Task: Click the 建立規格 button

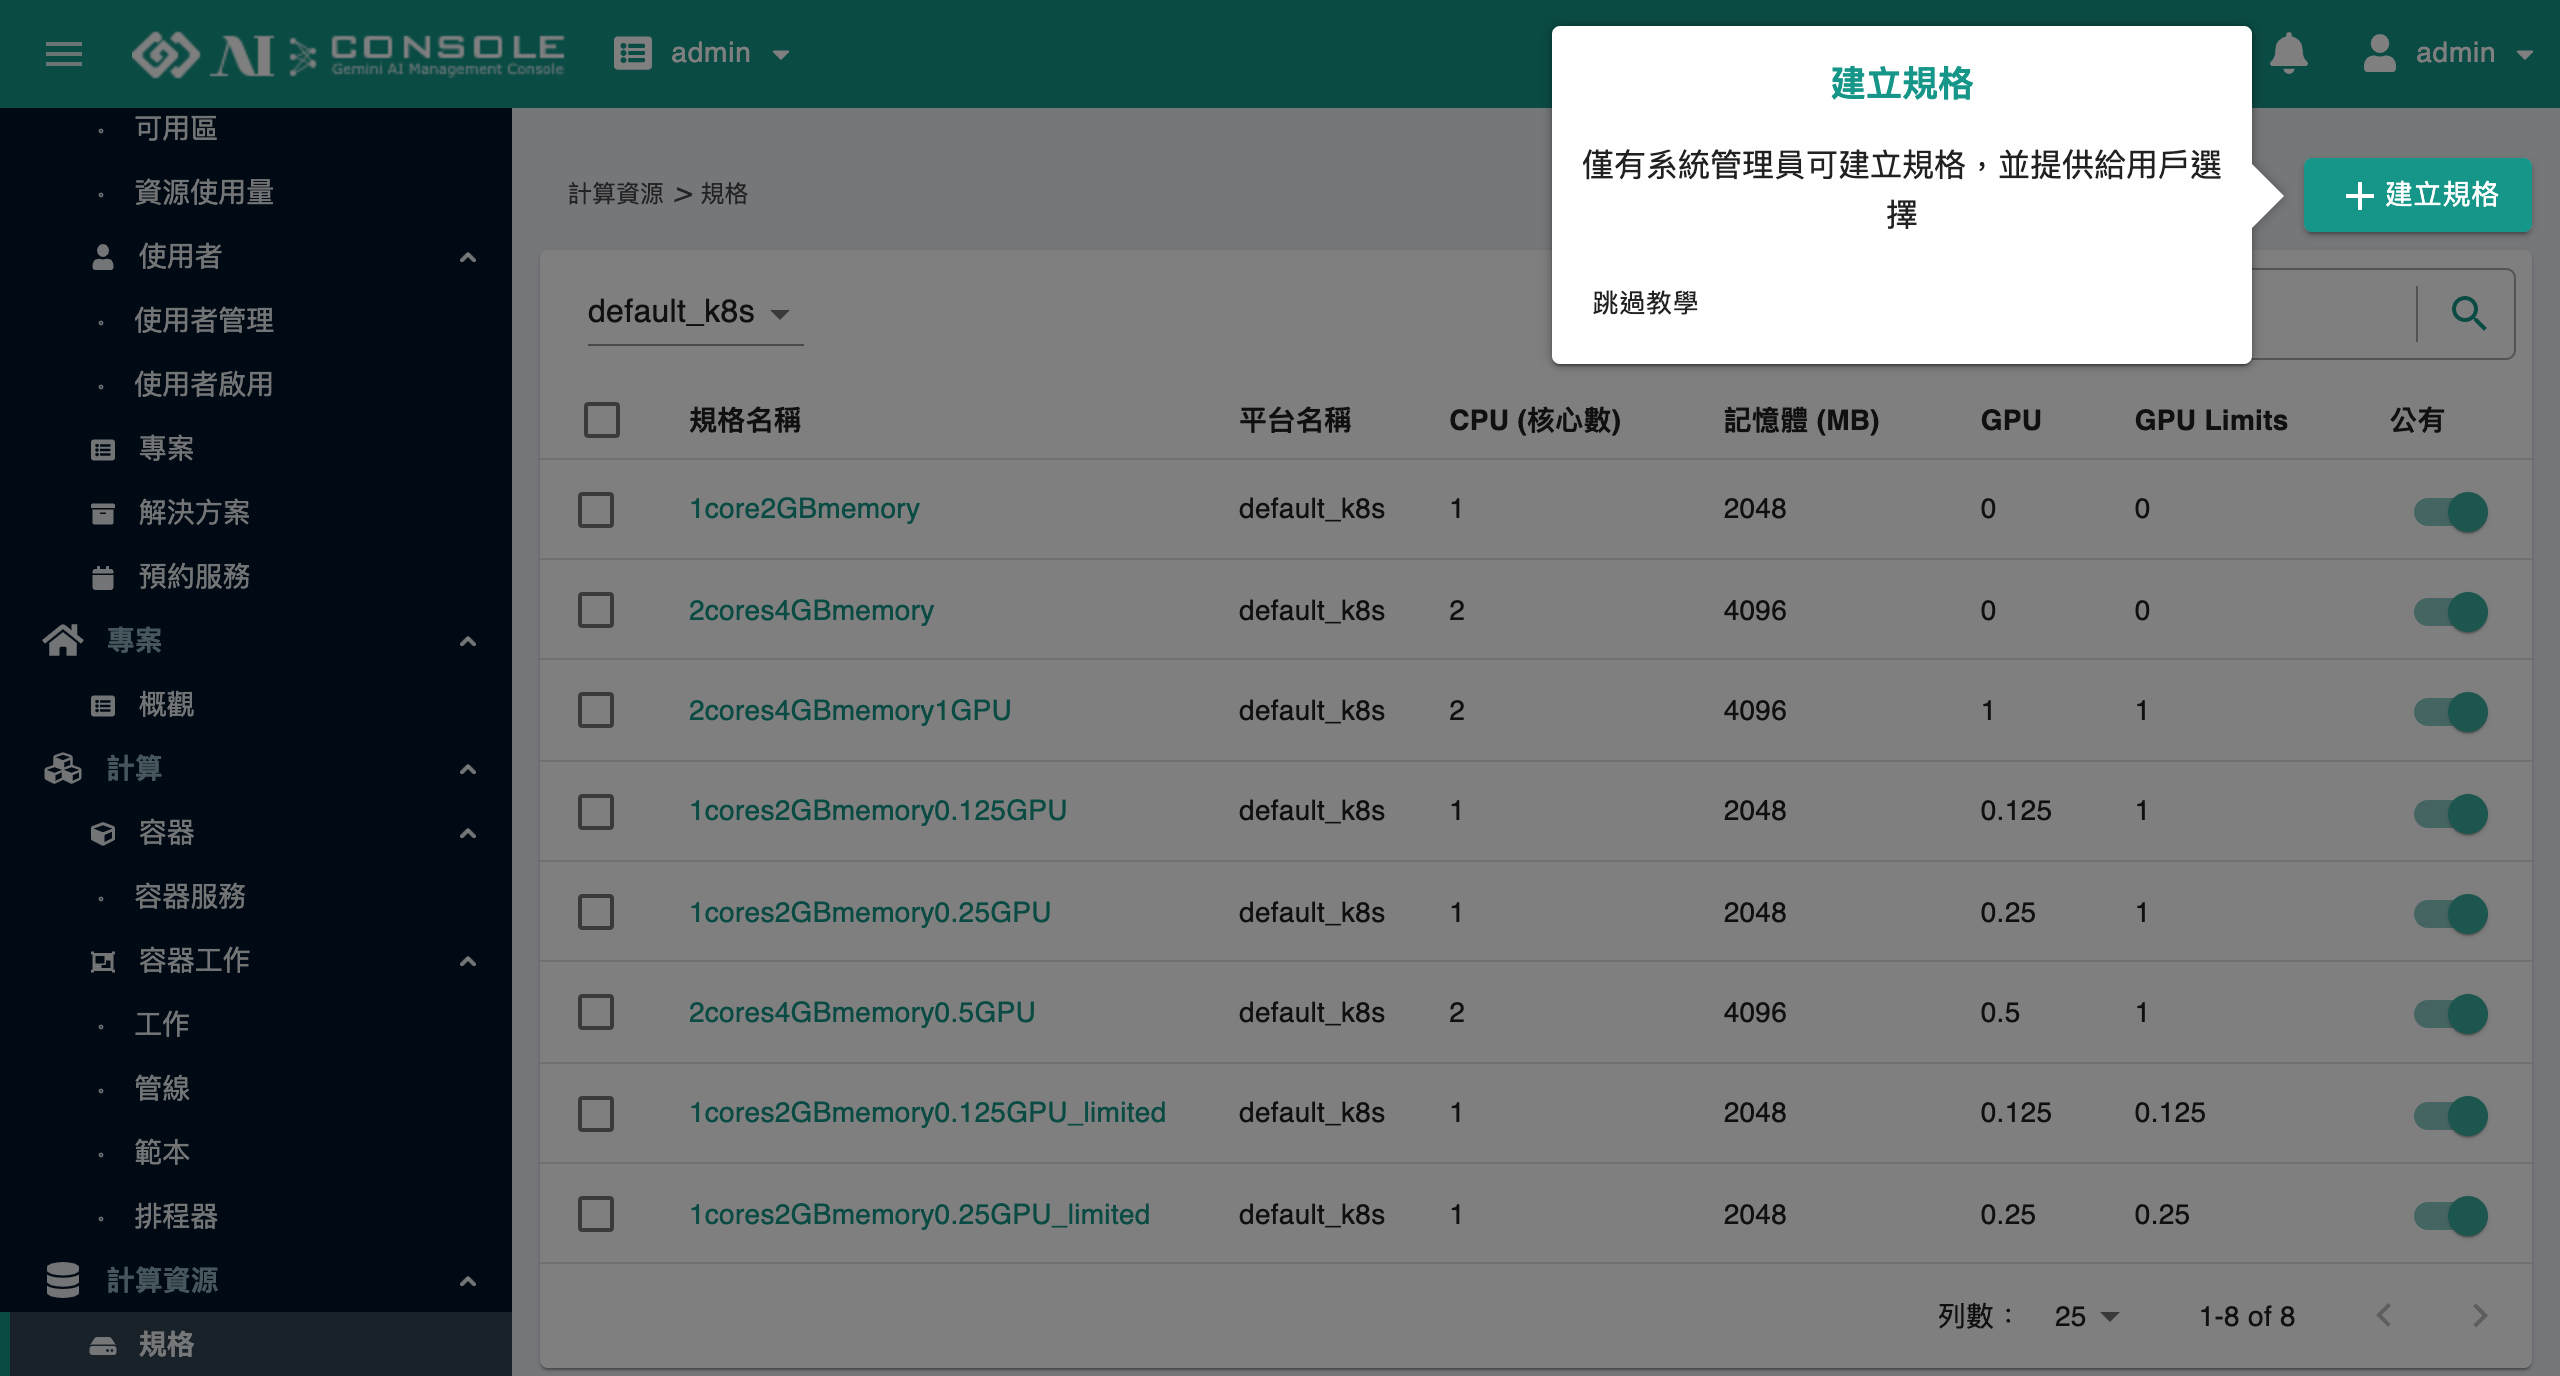Action: (x=2418, y=195)
